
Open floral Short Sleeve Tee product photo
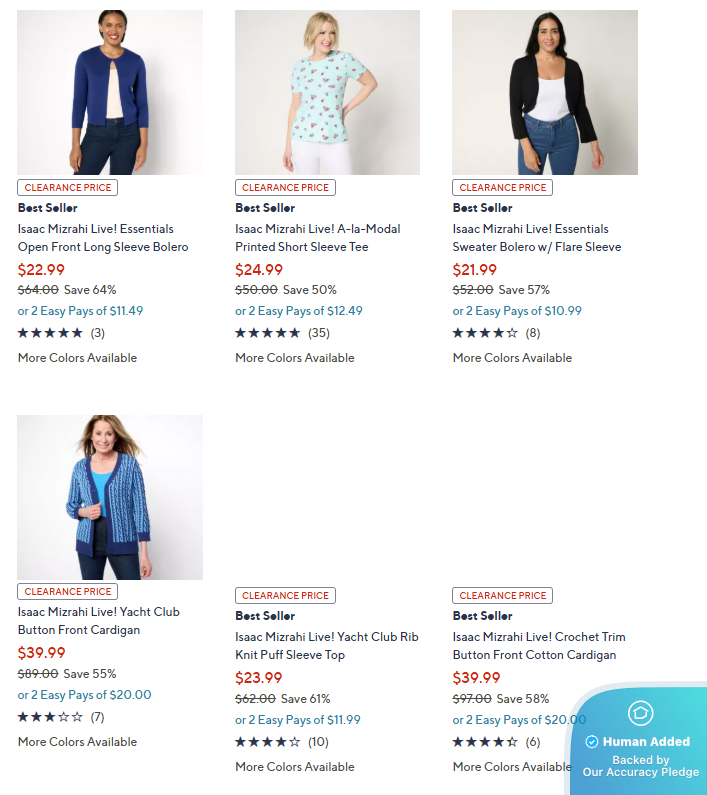click(327, 92)
